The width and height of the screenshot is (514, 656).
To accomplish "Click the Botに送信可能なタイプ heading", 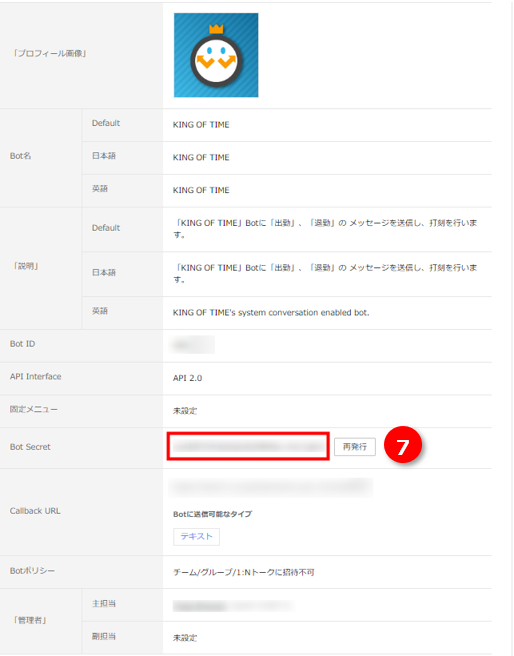I will (x=212, y=514).
